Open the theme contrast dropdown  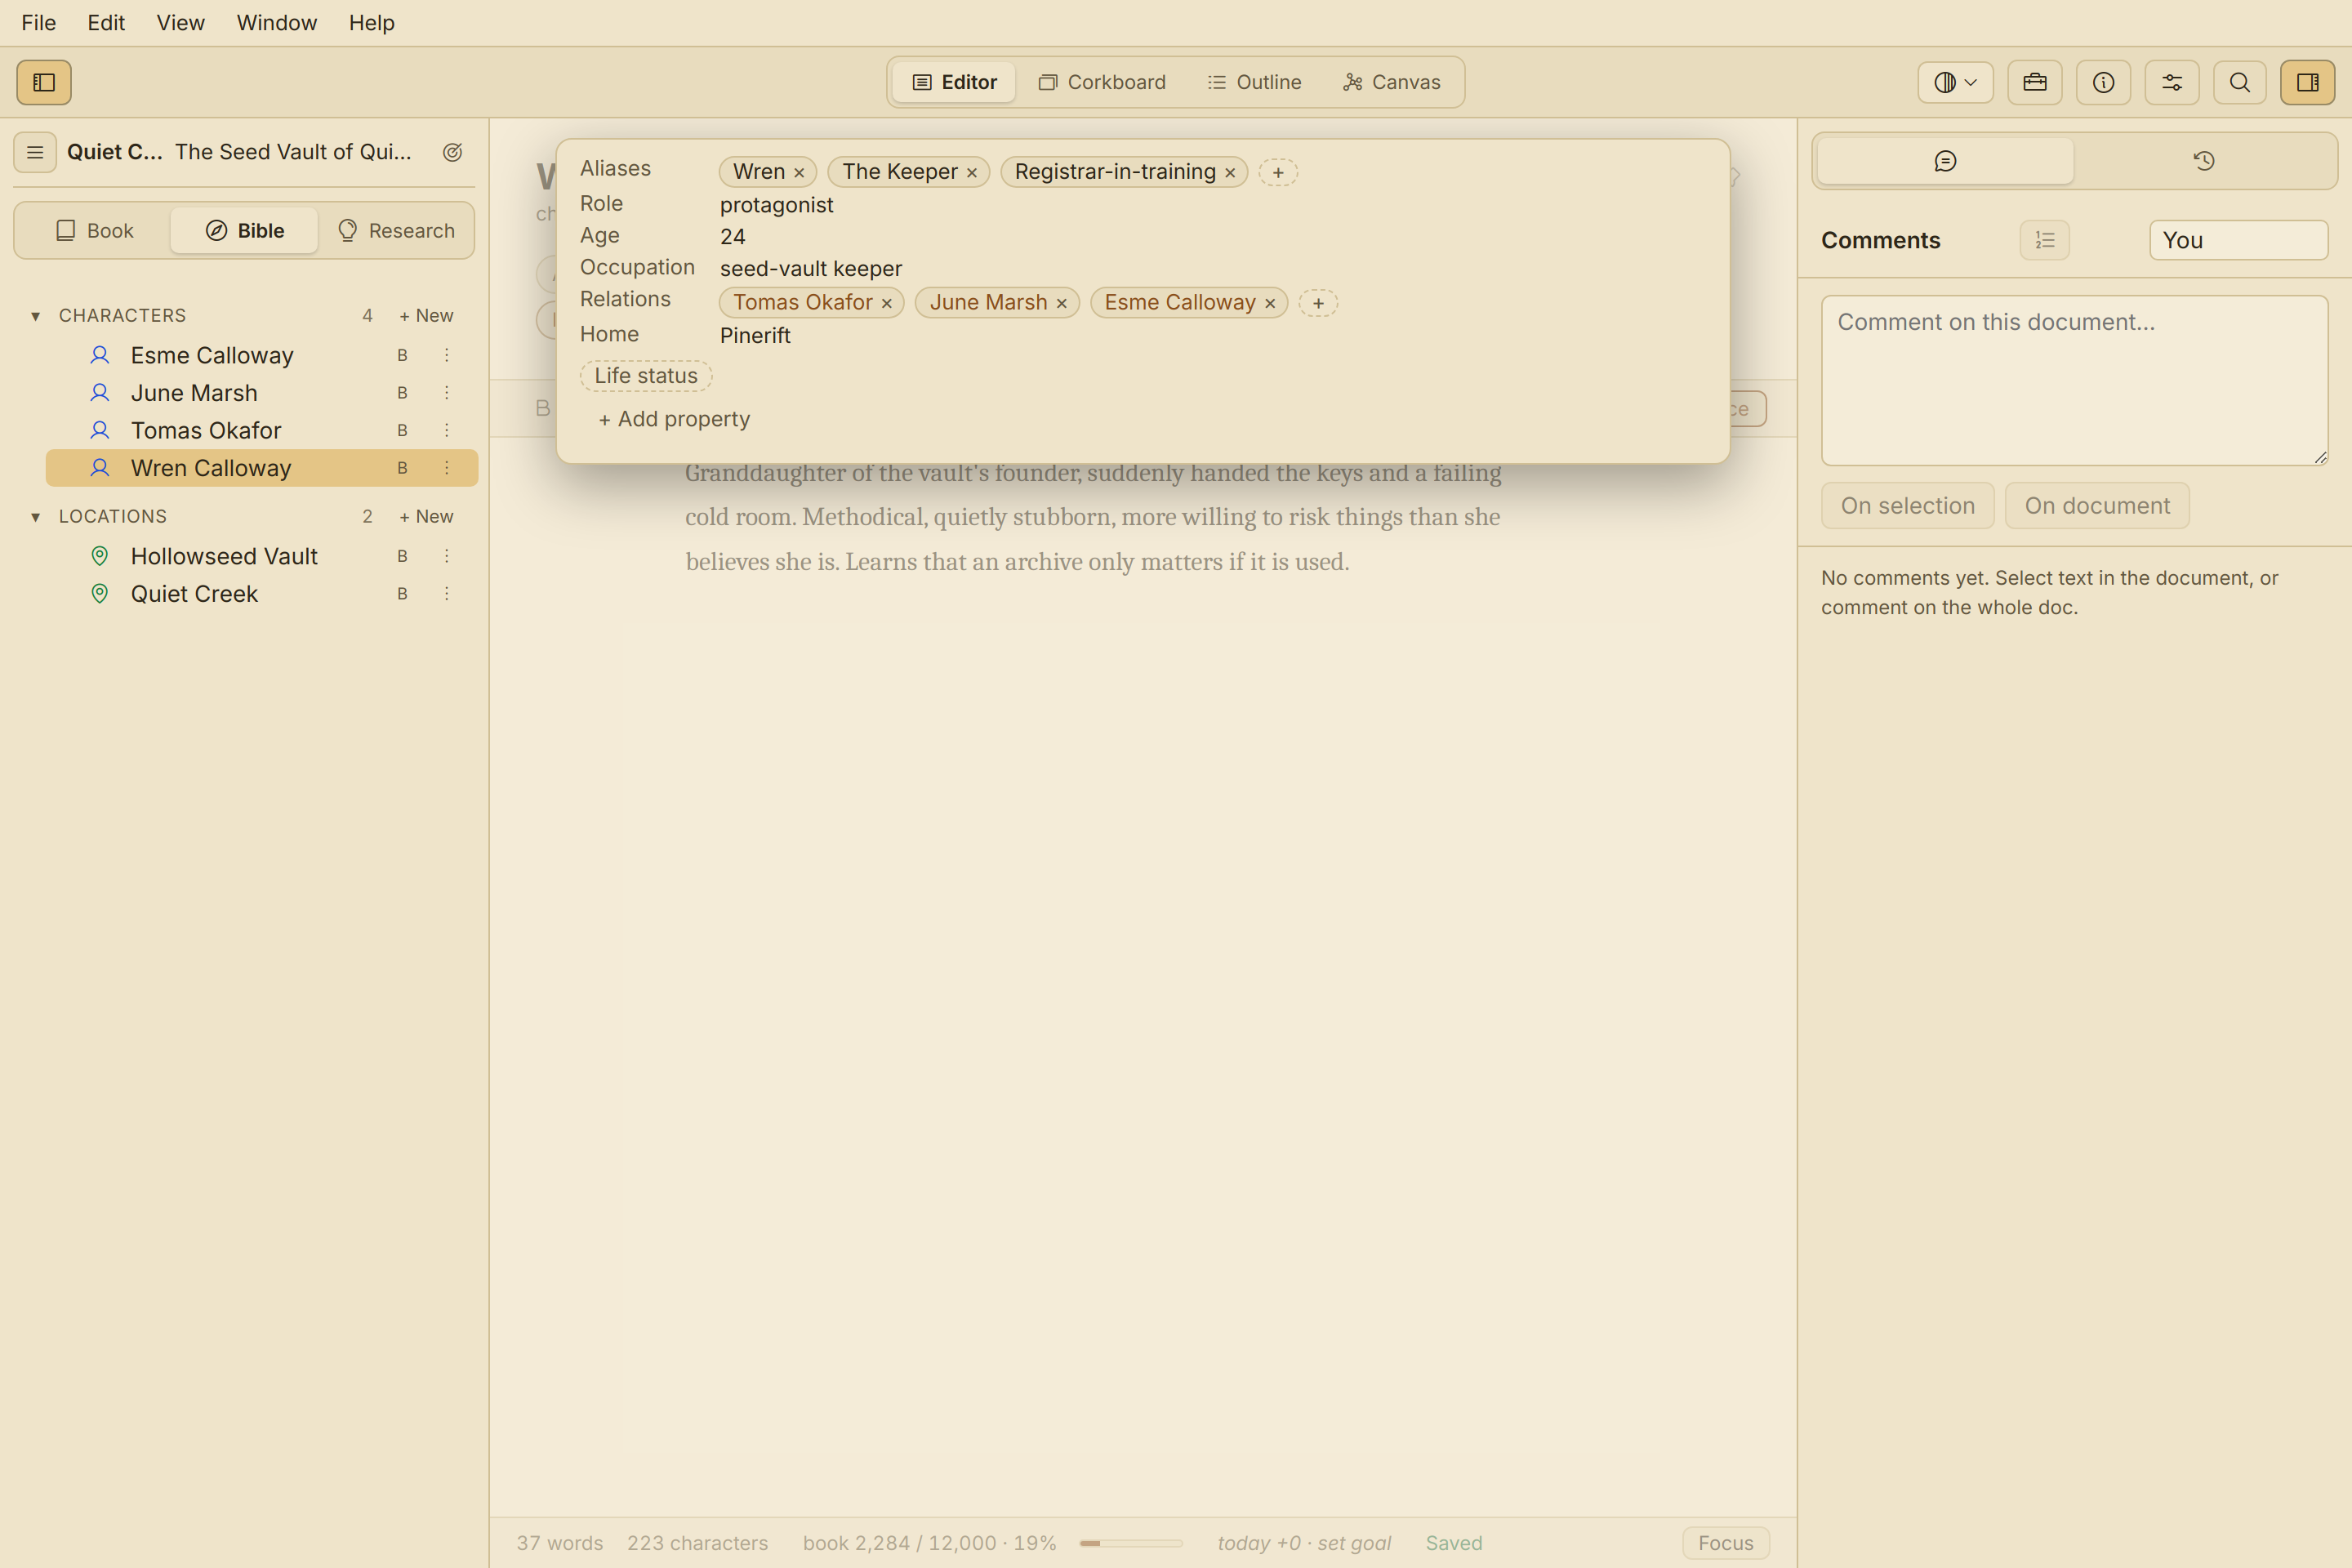click(x=1955, y=82)
